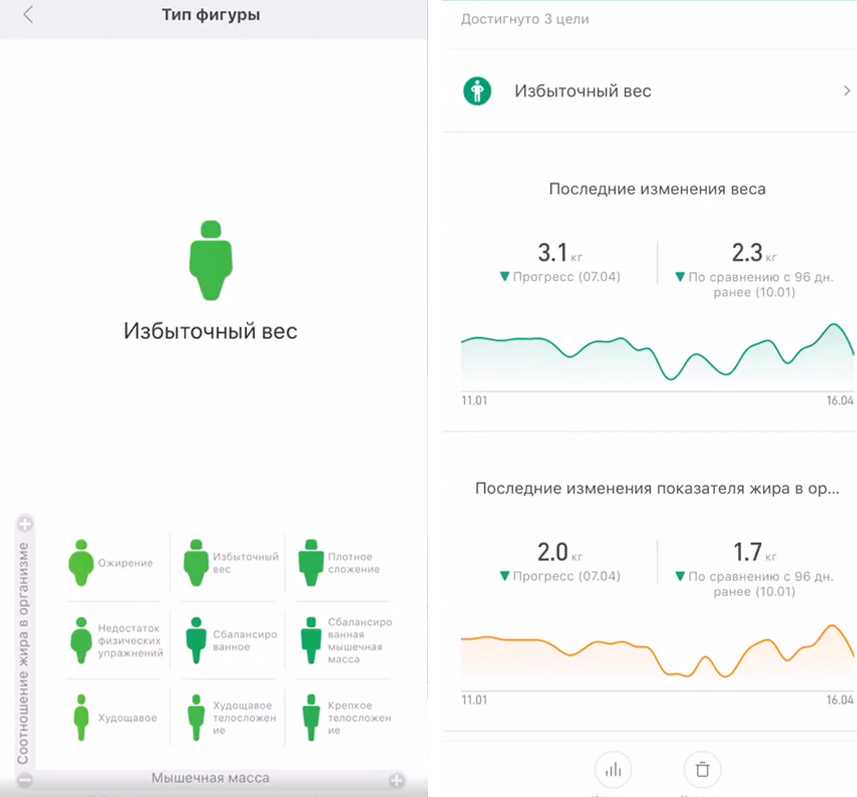Select the Крепкое телосложение figure icon
This screenshot has height=797, width=857.
[x=312, y=718]
